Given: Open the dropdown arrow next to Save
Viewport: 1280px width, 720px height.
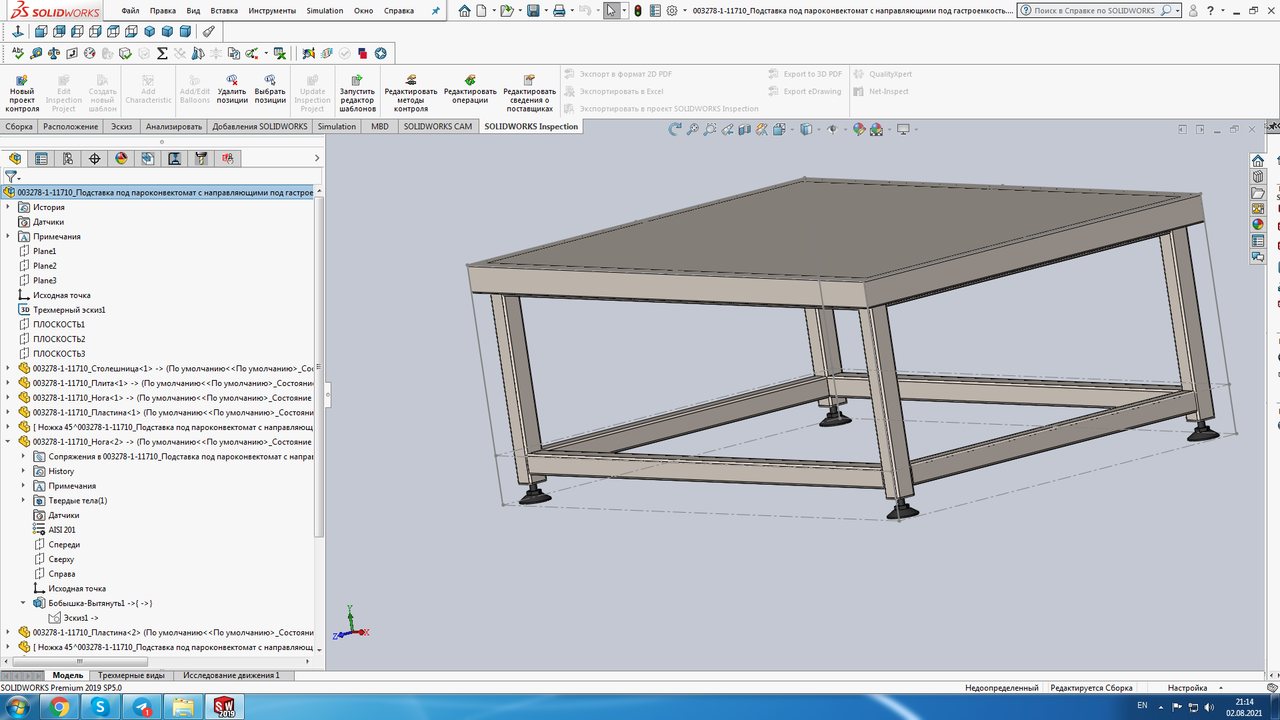Looking at the screenshot, I should pos(545,11).
